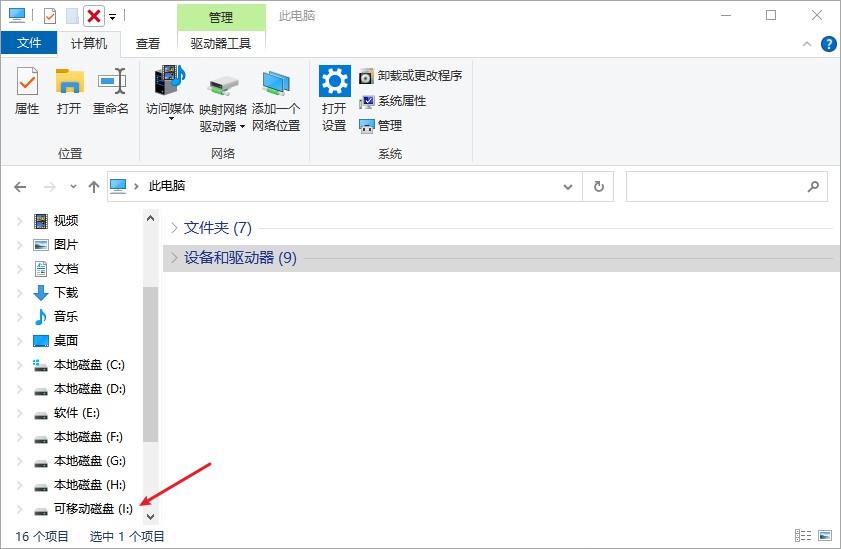Expand 本地磁盘 (C:) tree node

[20, 365]
